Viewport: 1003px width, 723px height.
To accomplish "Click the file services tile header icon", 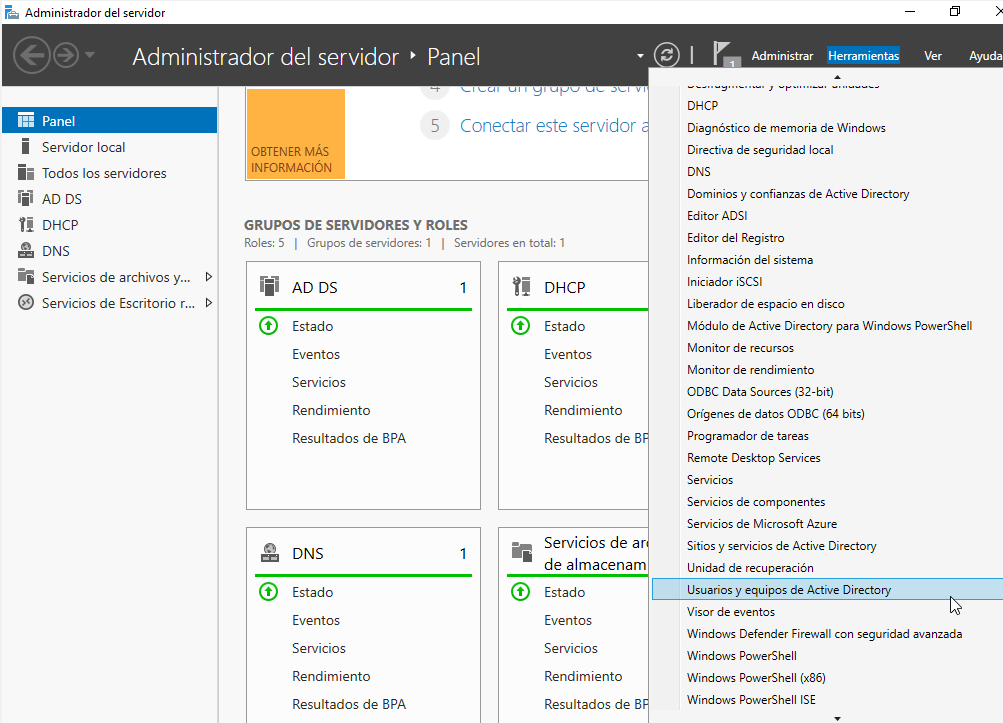I will click(521, 552).
